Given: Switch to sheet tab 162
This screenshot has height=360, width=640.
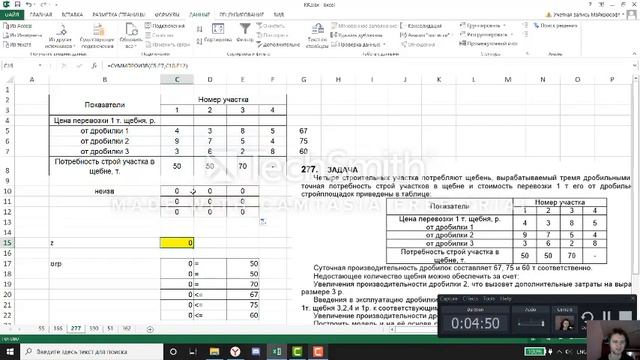Looking at the screenshot, I should (x=127, y=328).
